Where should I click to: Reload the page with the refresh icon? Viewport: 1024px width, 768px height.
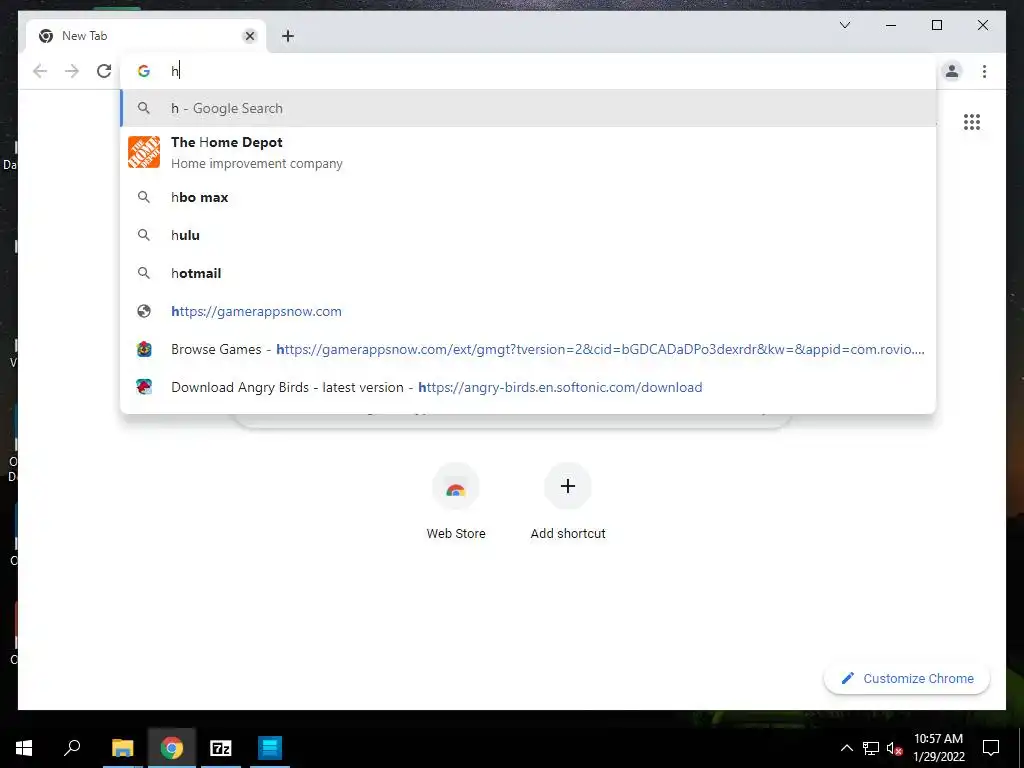pos(104,71)
